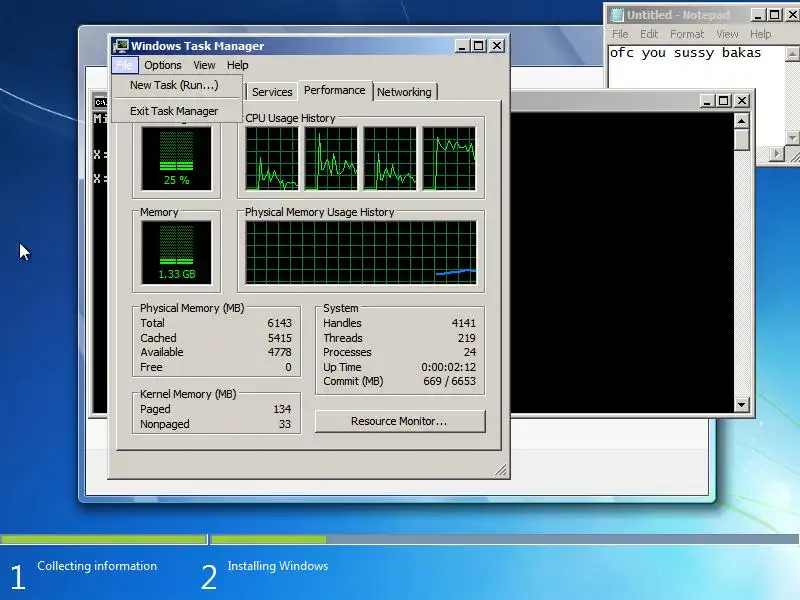Click the CPU usage 25 % meter

(x=177, y=159)
